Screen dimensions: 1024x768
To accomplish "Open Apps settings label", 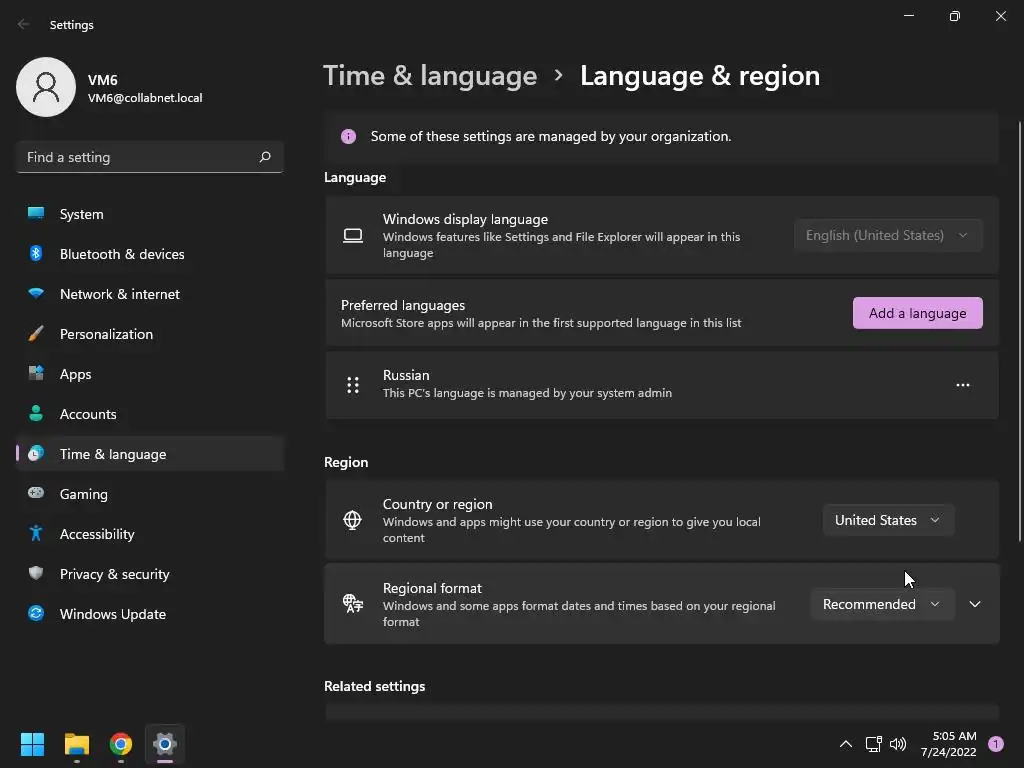I will tap(76, 374).
